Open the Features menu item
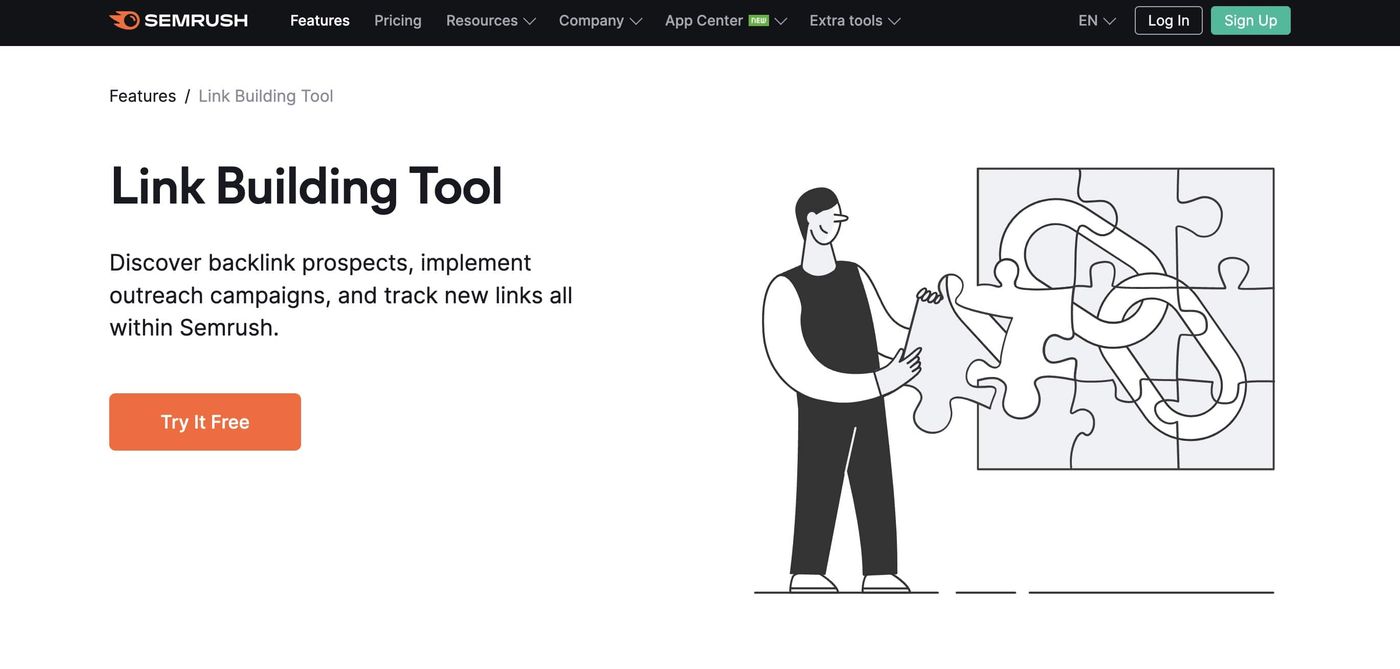This screenshot has height=669, width=1400. 320,20
